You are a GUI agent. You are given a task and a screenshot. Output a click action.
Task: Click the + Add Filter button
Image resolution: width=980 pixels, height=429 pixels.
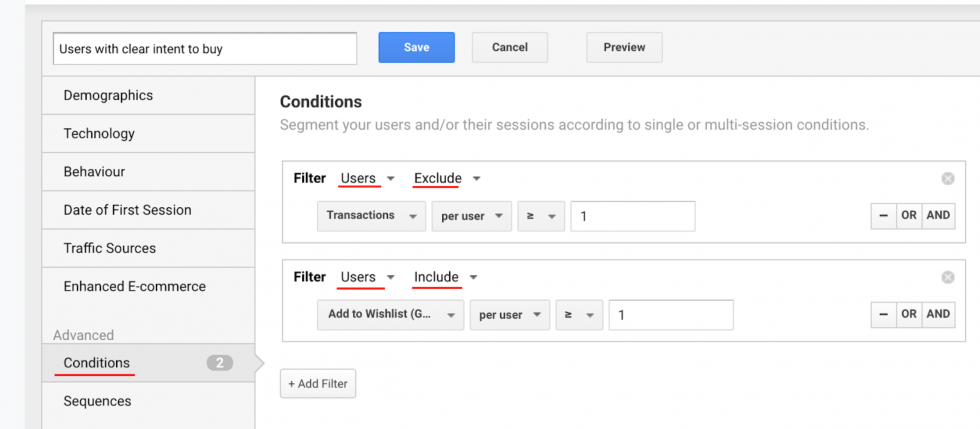318,383
